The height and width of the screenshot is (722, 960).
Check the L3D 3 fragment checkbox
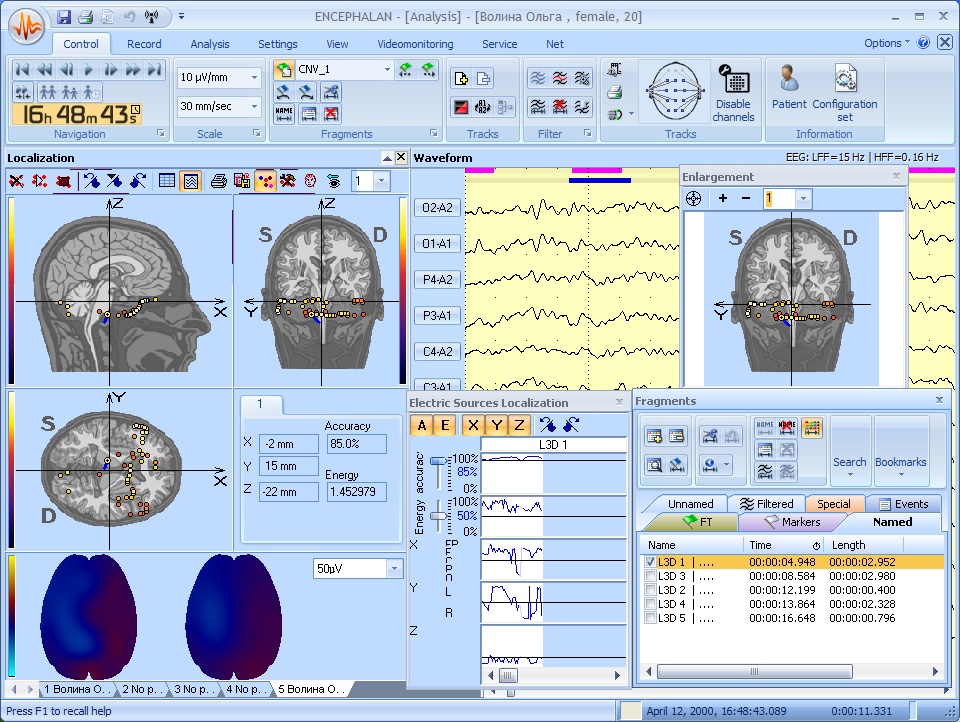click(651, 576)
